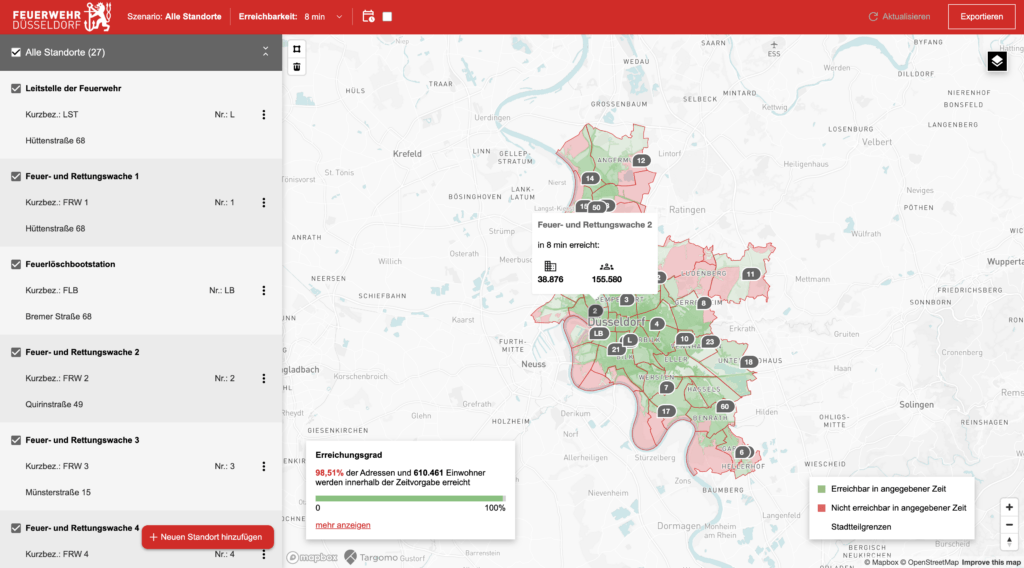The height and width of the screenshot is (568, 1024).
Task: Select station marker 2 near Düsseldorf label
Action: (x=595, y=311)
